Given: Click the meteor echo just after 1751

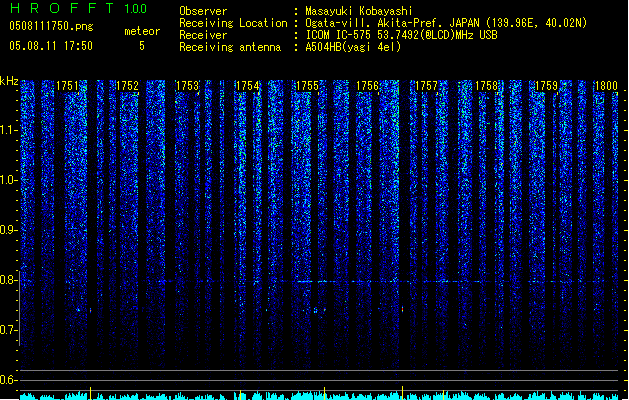Looking at the screenshot, I should [90, 310].
